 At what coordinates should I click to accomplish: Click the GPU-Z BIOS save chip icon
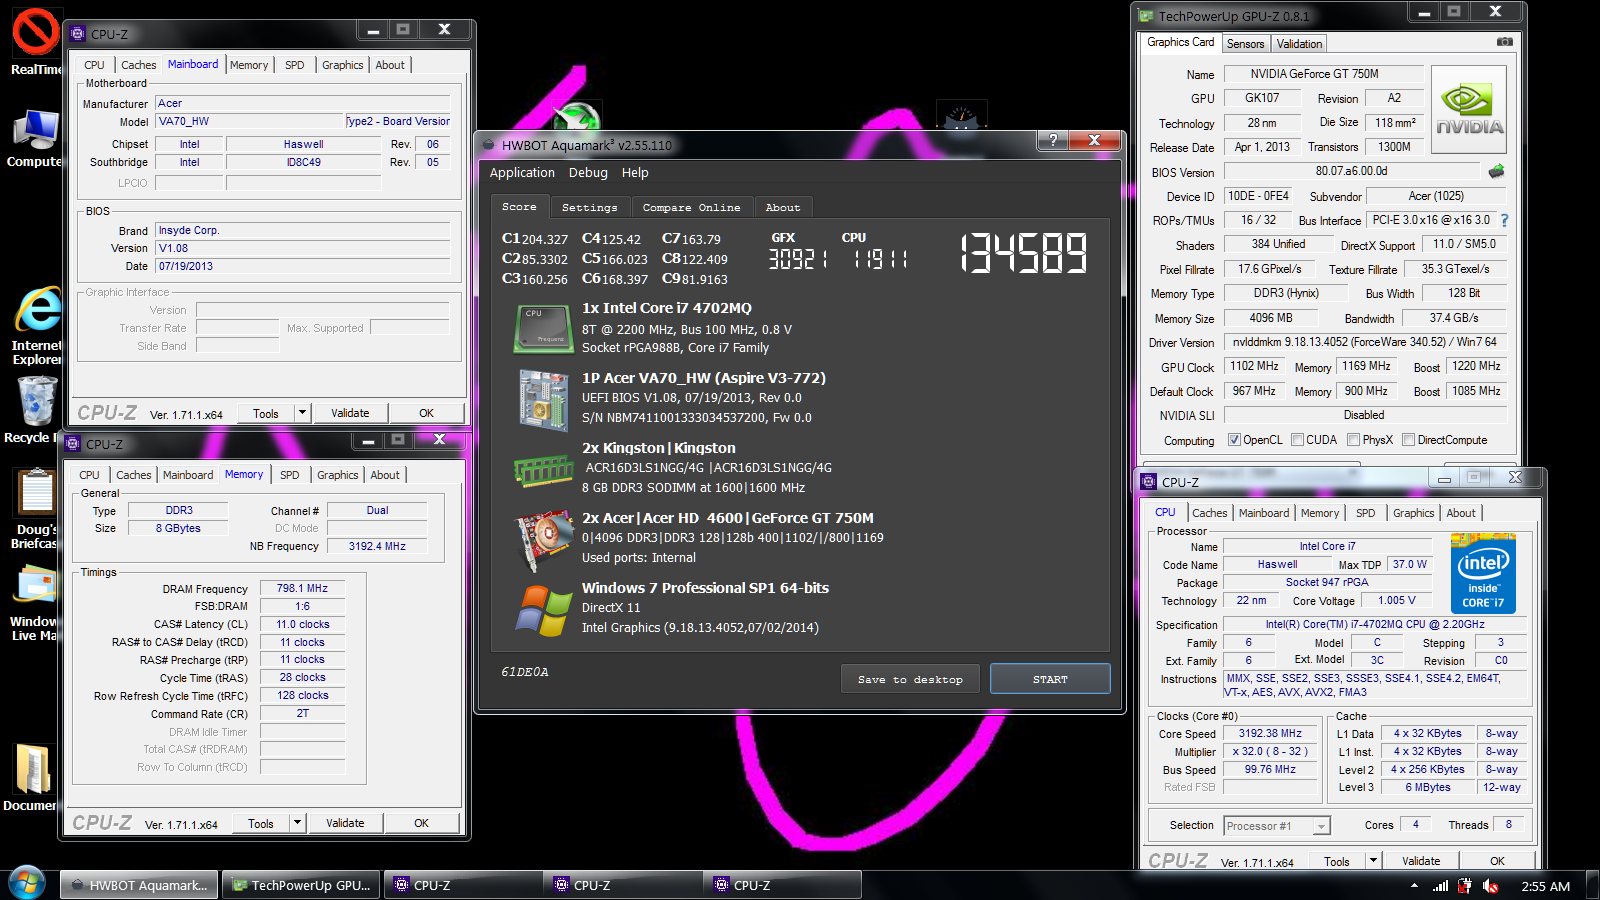[x=1496, y=171]
